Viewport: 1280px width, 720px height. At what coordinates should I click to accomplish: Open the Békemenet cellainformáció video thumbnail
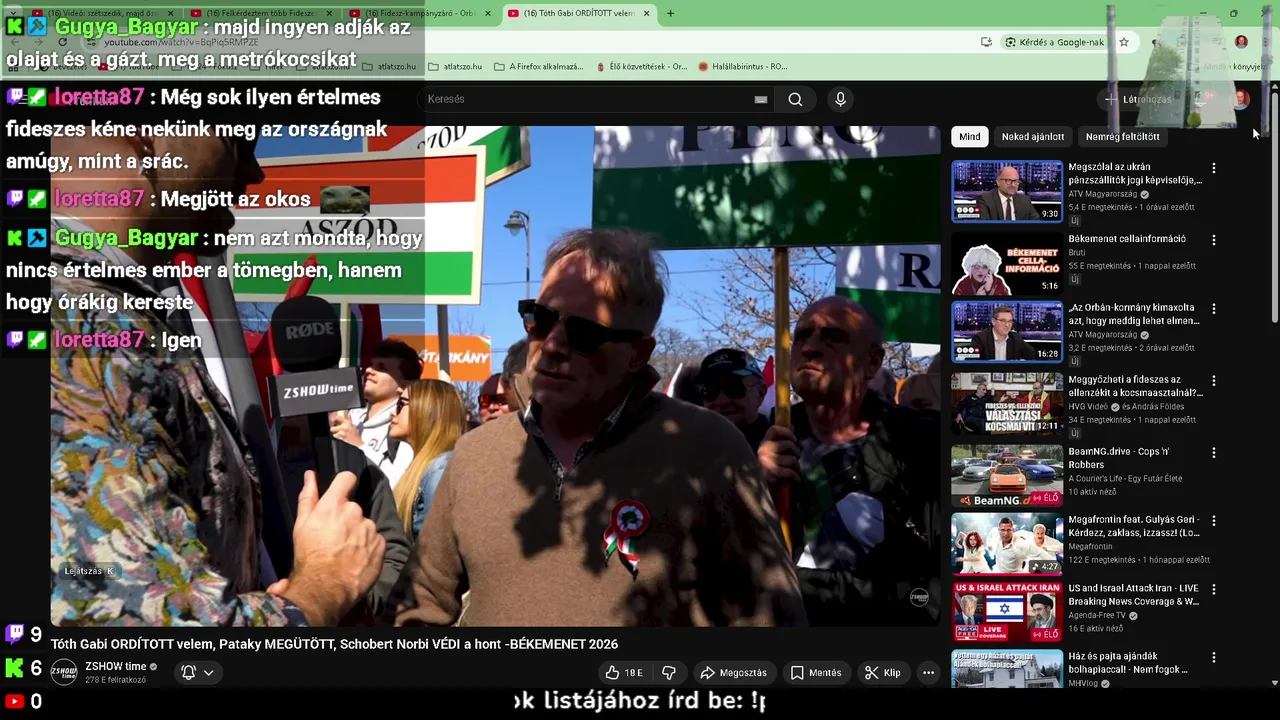coord(1006,263)
